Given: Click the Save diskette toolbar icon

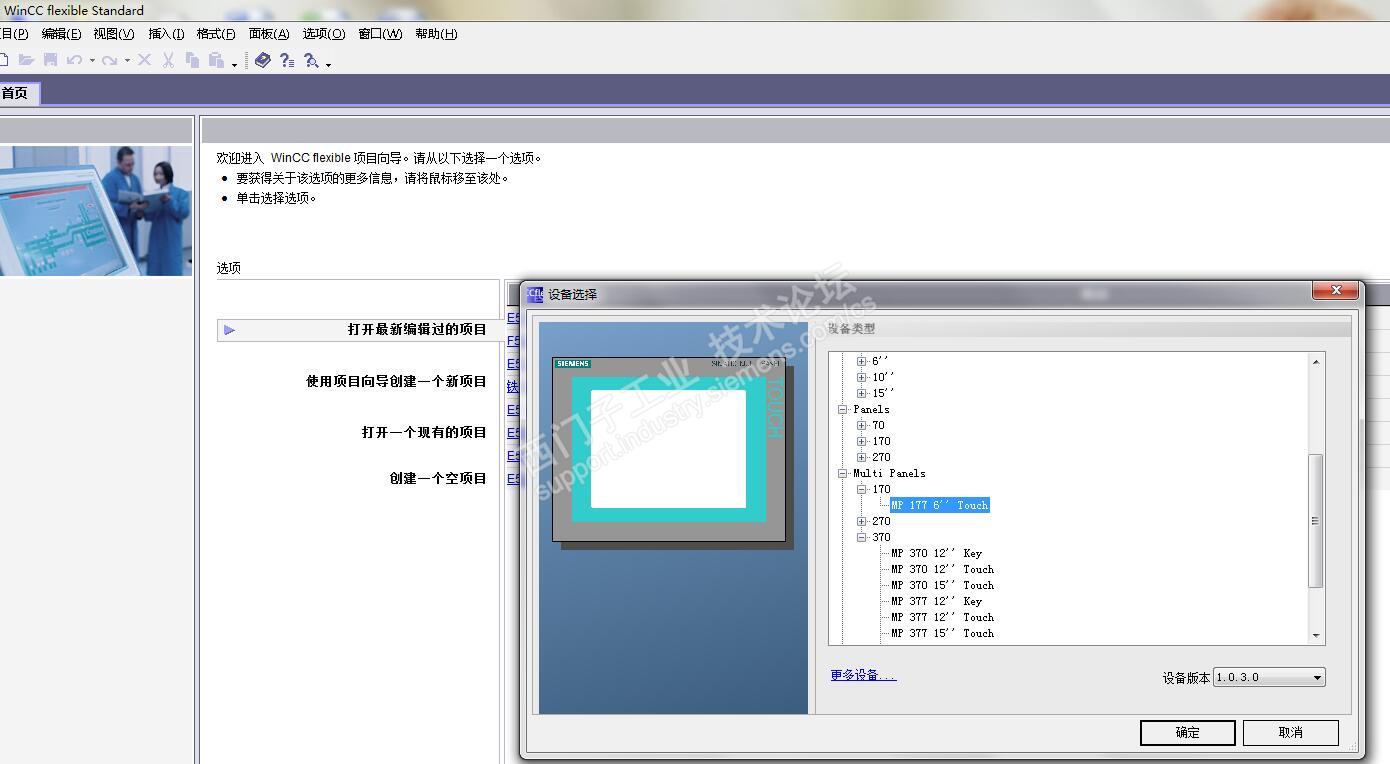Looking at the screenshot, I should tap(50, 60).
